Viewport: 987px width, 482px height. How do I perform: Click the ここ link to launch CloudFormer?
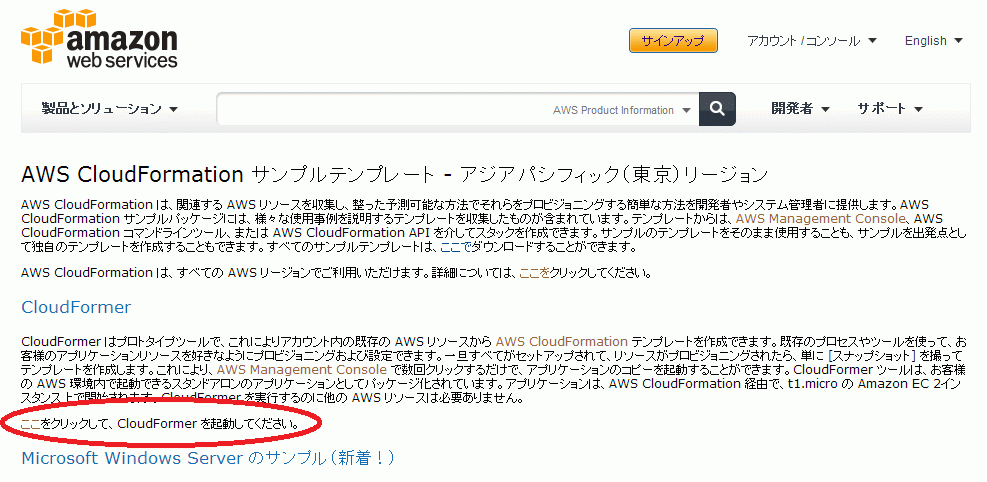[x=31, y=424]
